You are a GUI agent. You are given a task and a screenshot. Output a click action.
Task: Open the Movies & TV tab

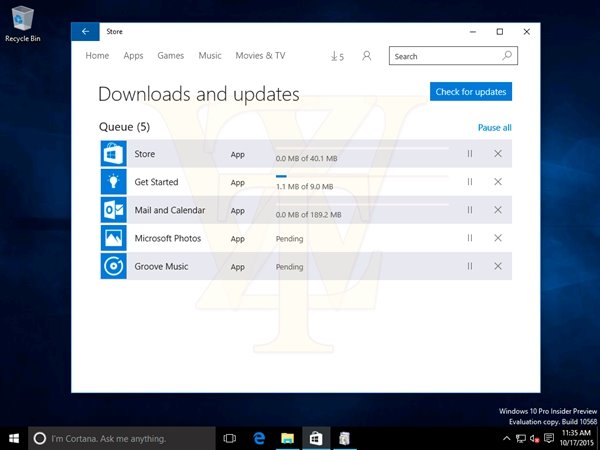(x=260, y=56)
